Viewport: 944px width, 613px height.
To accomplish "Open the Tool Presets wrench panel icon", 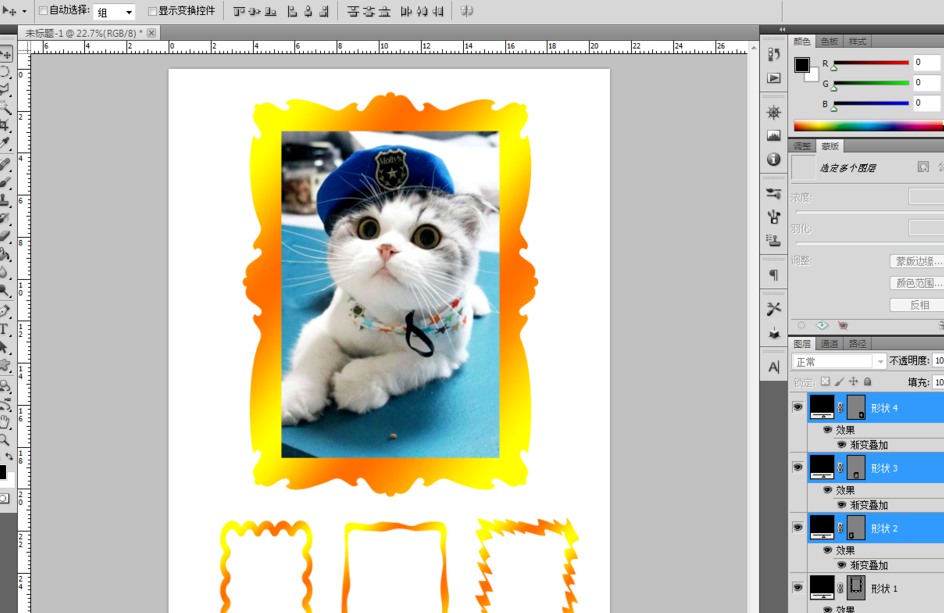I will 774,309.
